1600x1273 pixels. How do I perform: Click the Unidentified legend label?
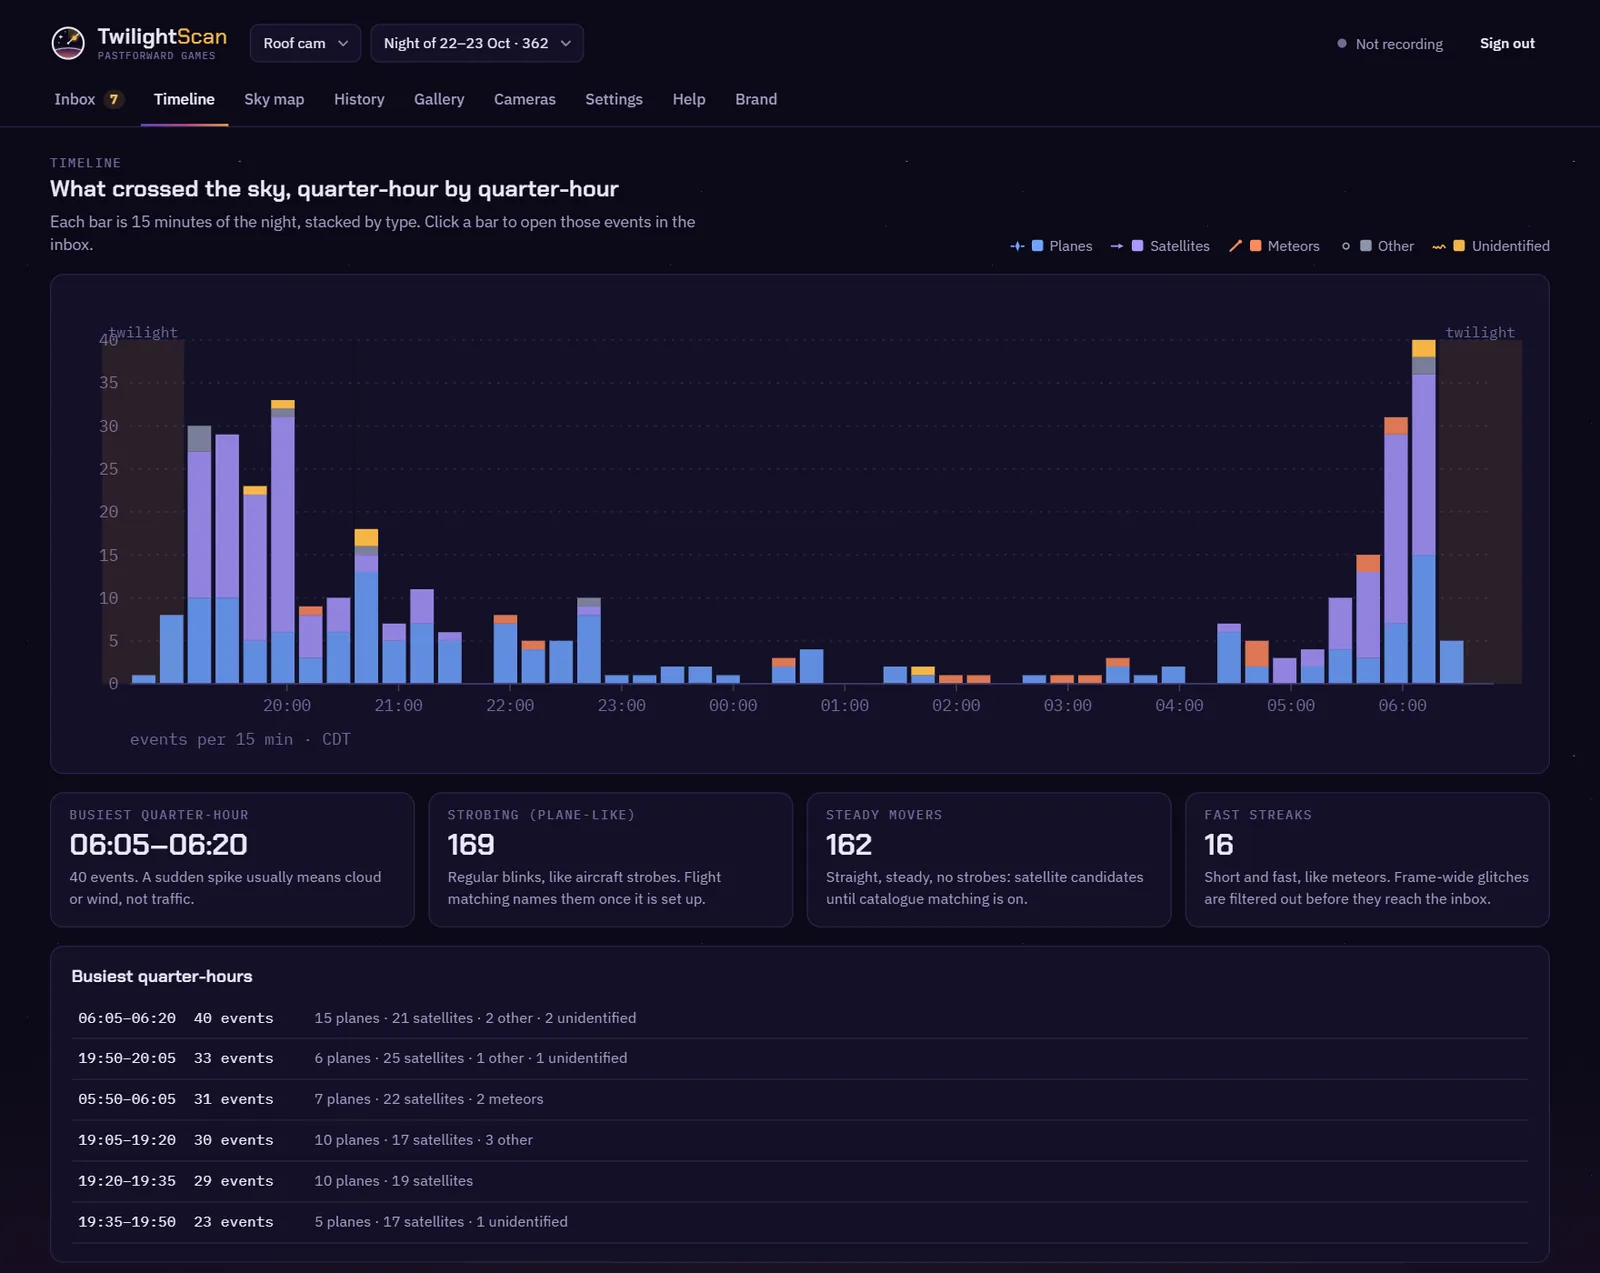click(1511, 246)
